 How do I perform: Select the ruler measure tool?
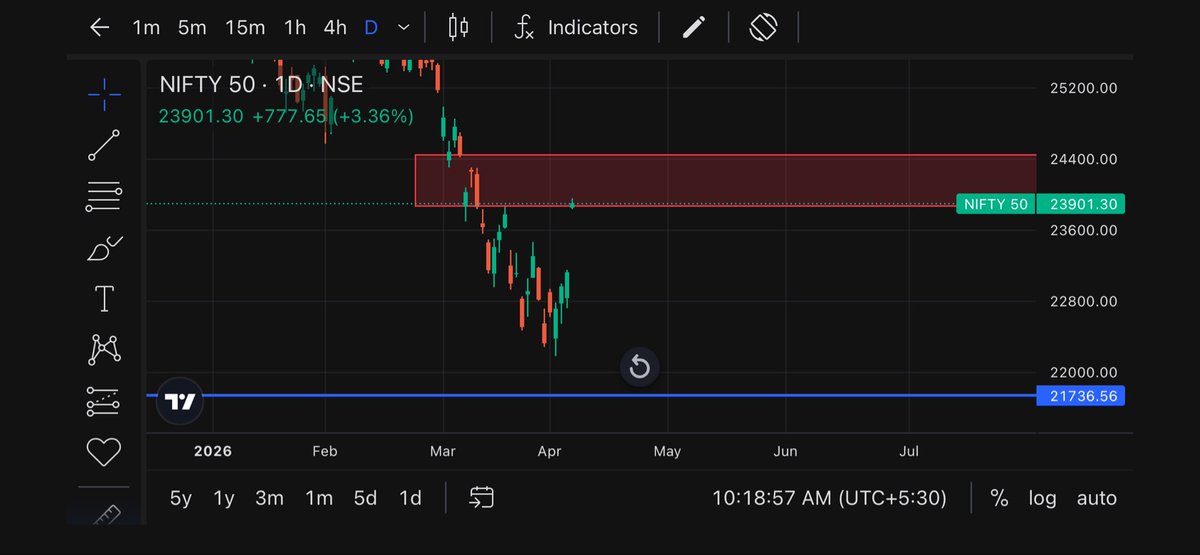(x=104, y=514)
